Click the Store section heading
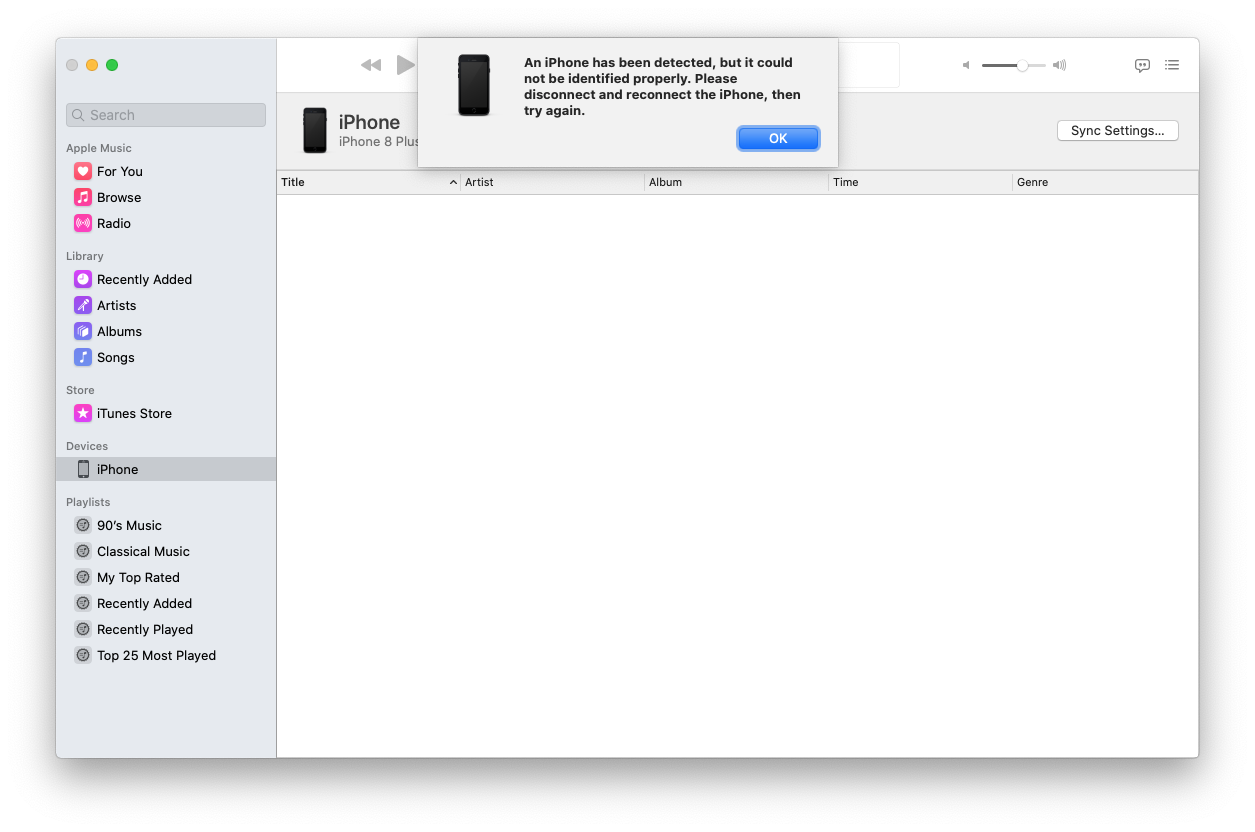Viewport: 1255px width, 832px height. point(80,390)
